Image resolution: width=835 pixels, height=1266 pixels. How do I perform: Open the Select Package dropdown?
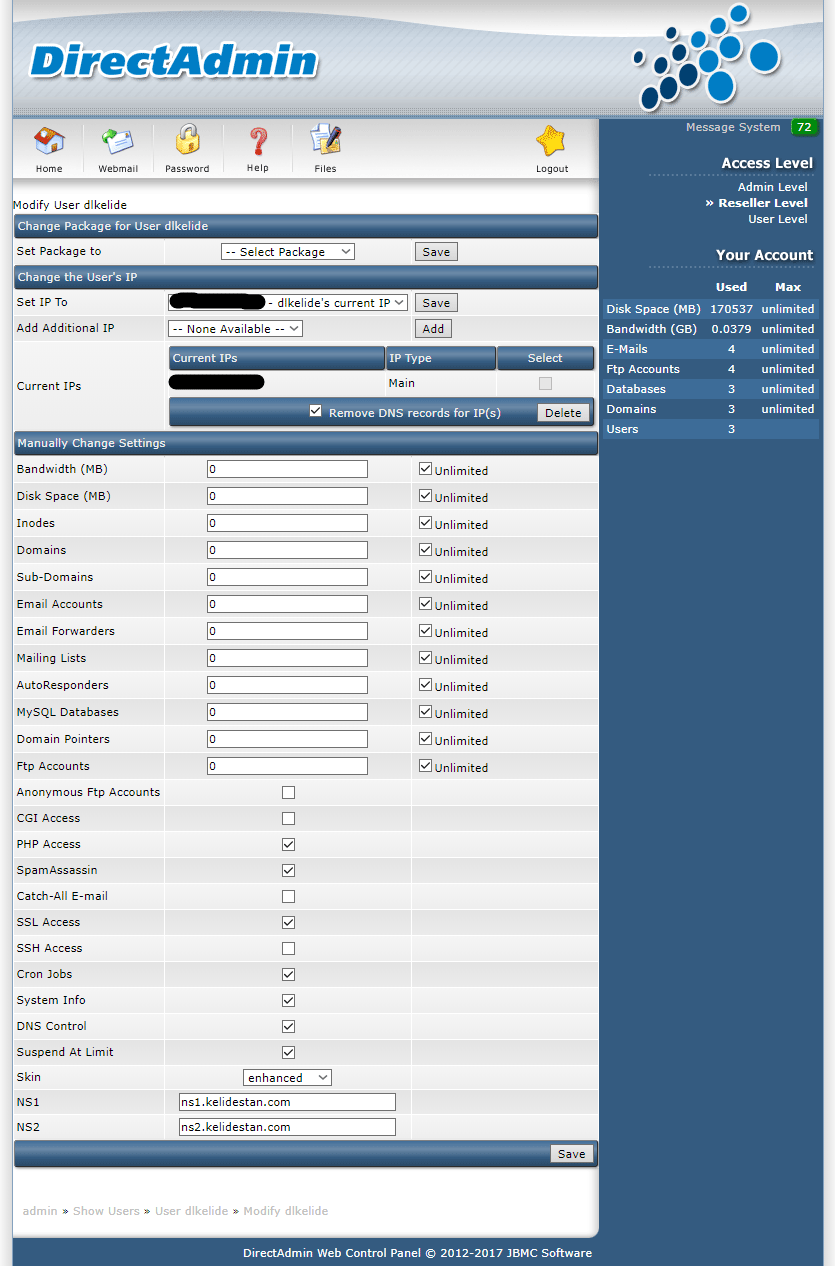pos(288,252)
